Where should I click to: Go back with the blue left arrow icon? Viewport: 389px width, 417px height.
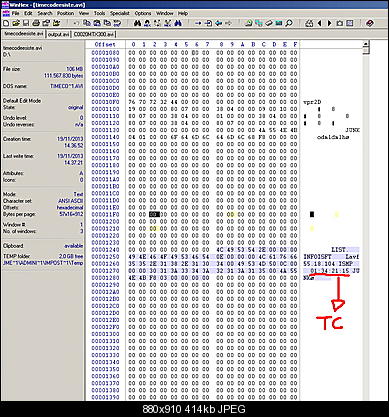click(218, 23)
